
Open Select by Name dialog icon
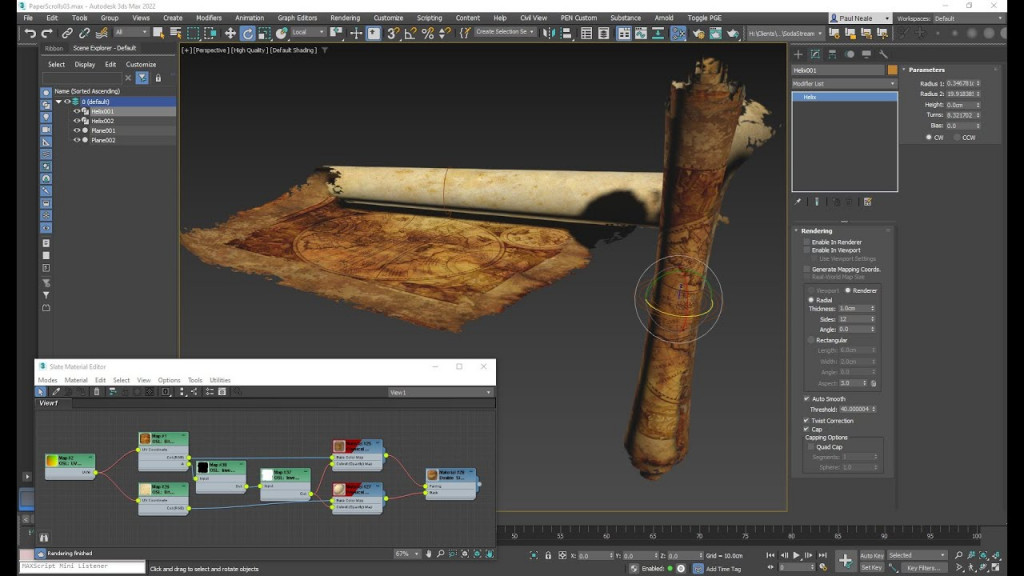click(175, 33)
